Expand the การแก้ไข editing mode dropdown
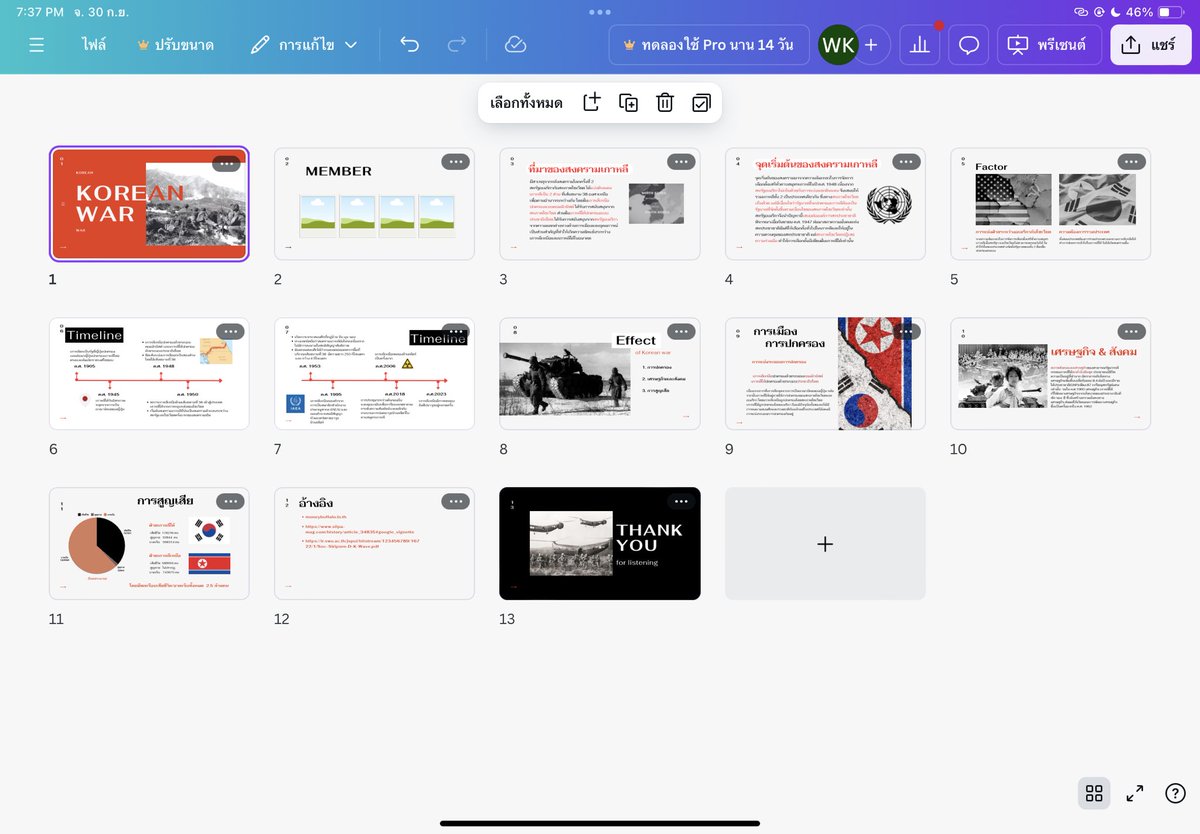The height and width of the screenshot is (834, 1200). 303,45
